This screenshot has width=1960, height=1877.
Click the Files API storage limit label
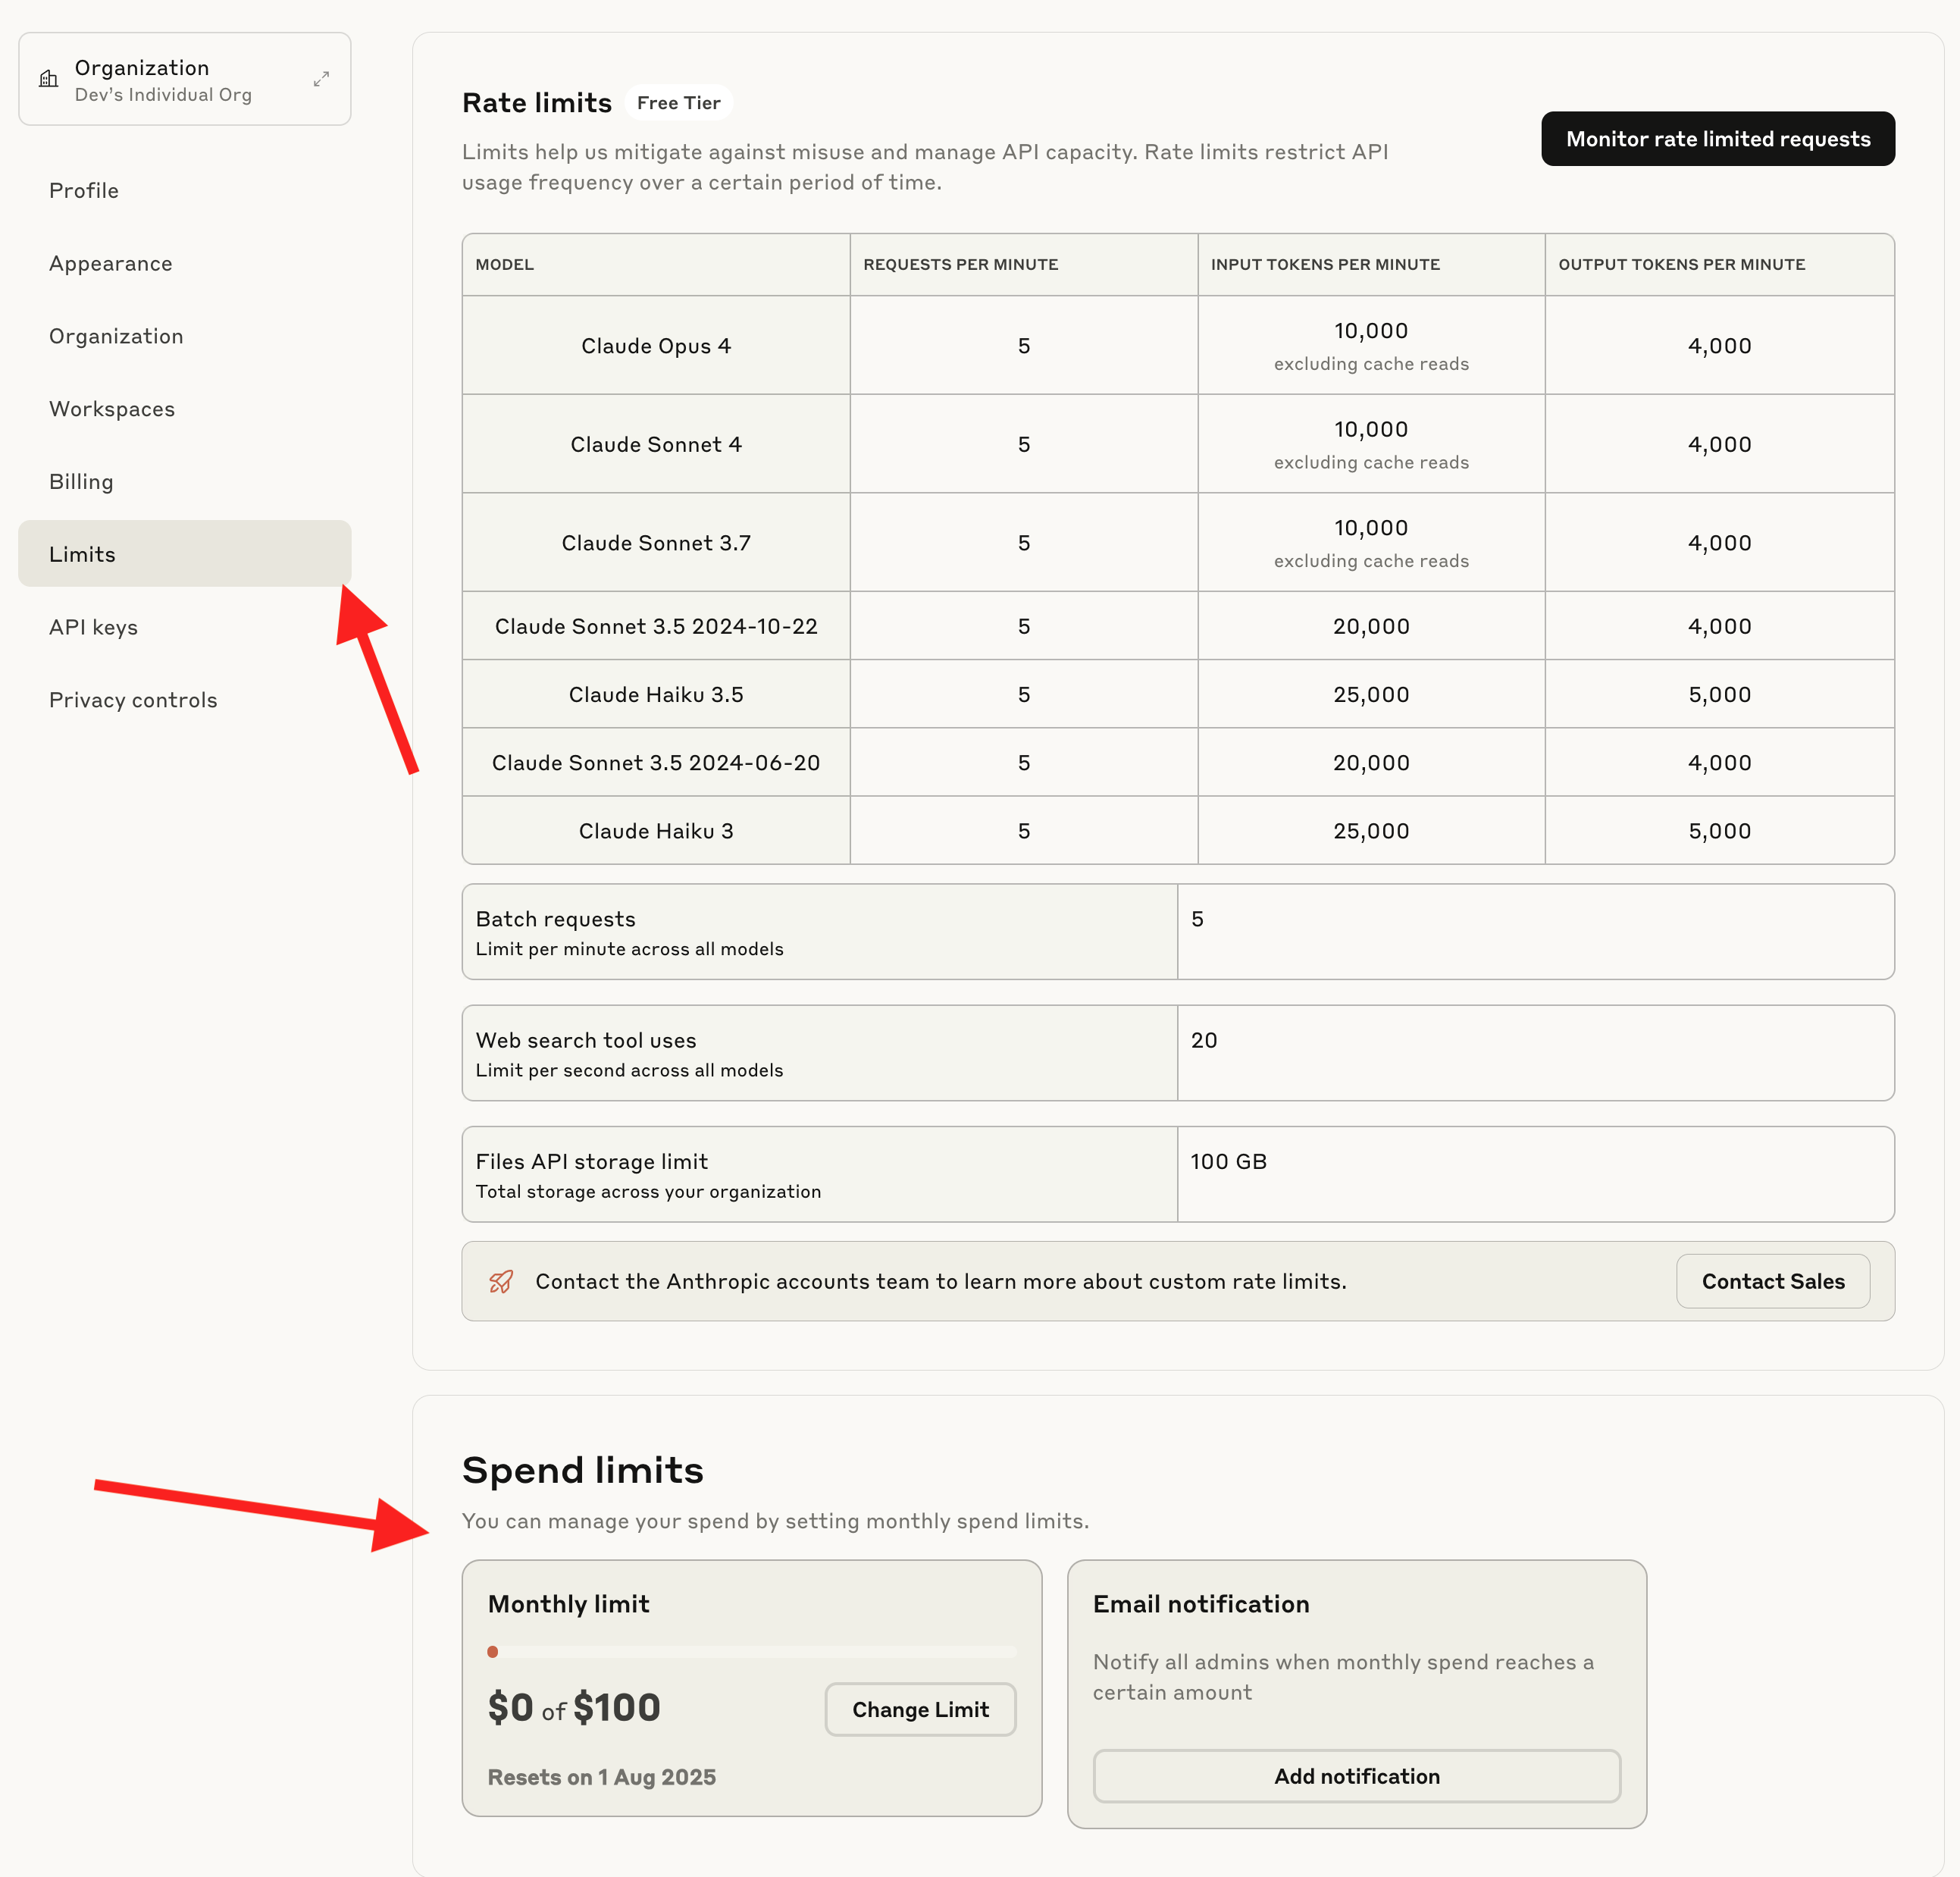[x=591, y=1161]
